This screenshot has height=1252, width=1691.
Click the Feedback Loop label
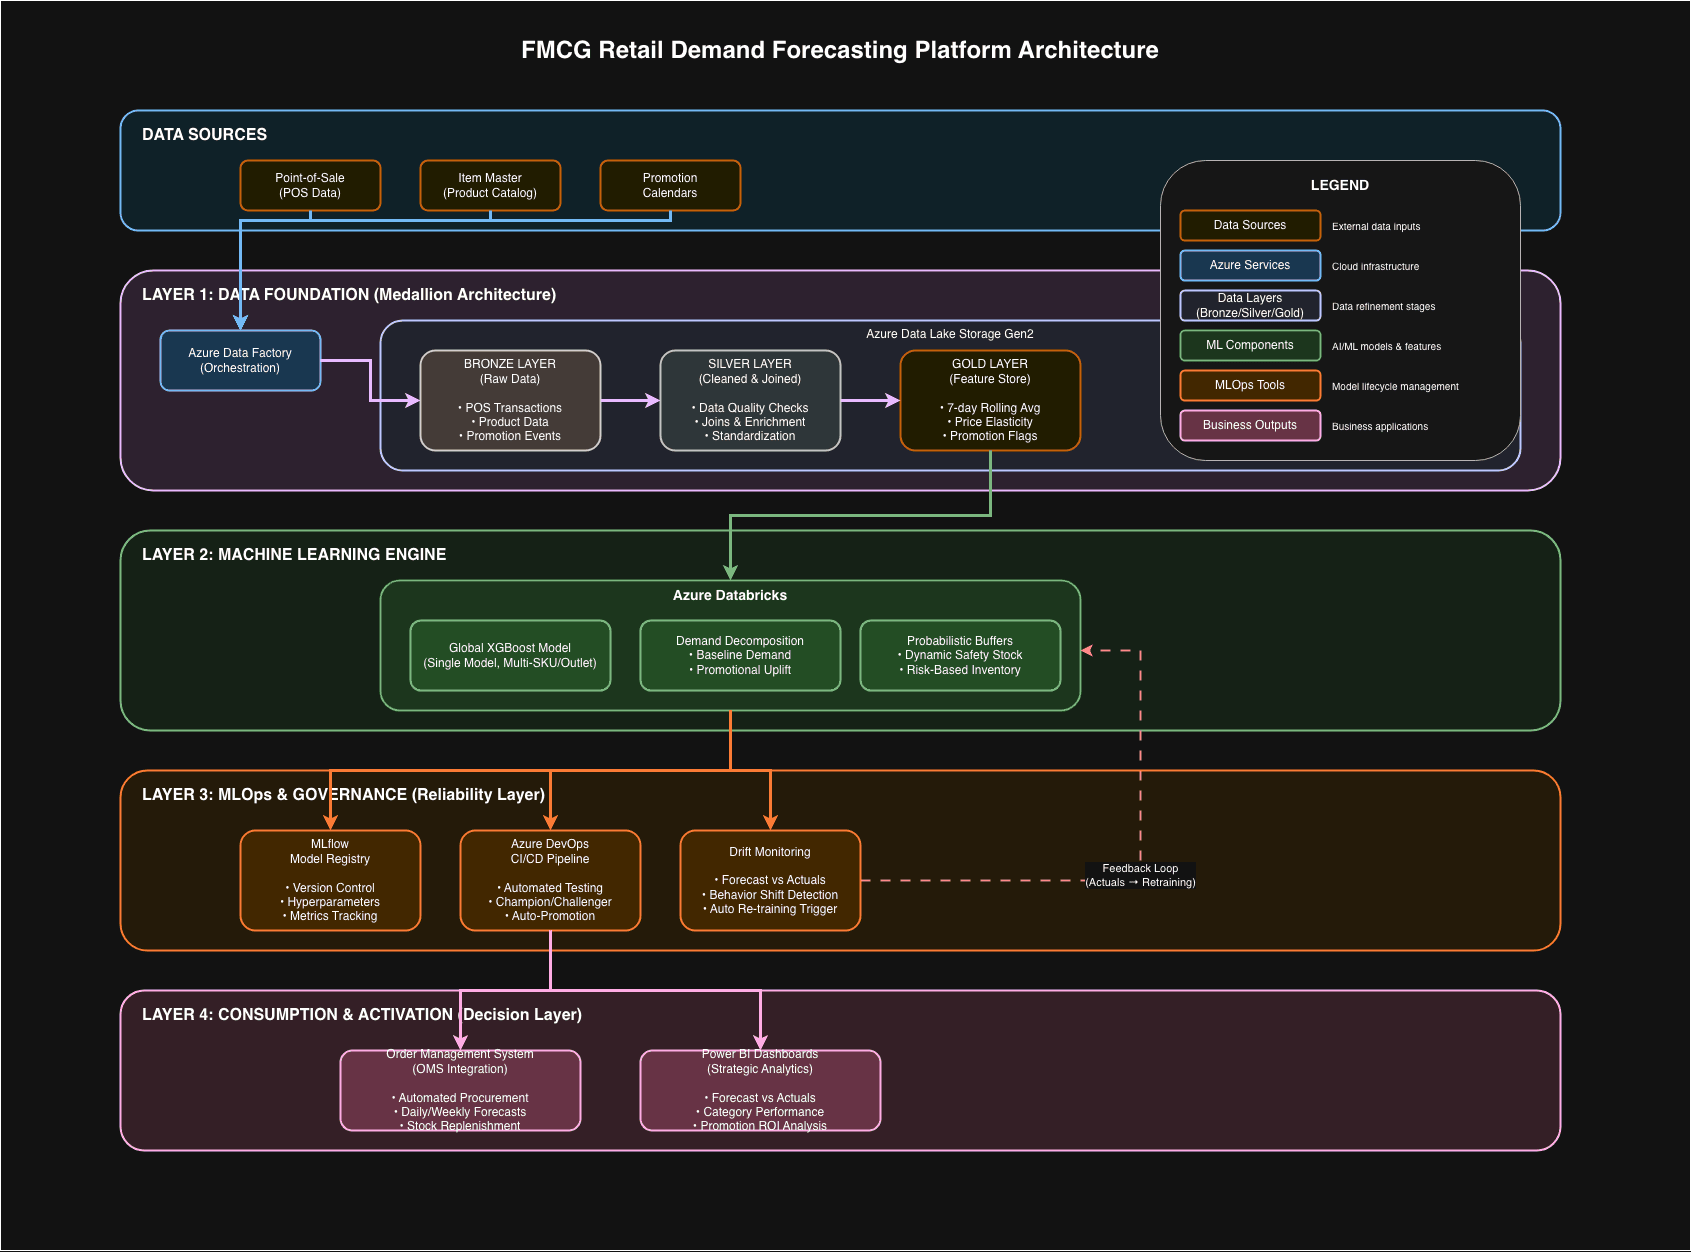click(x=1140, y=875)
